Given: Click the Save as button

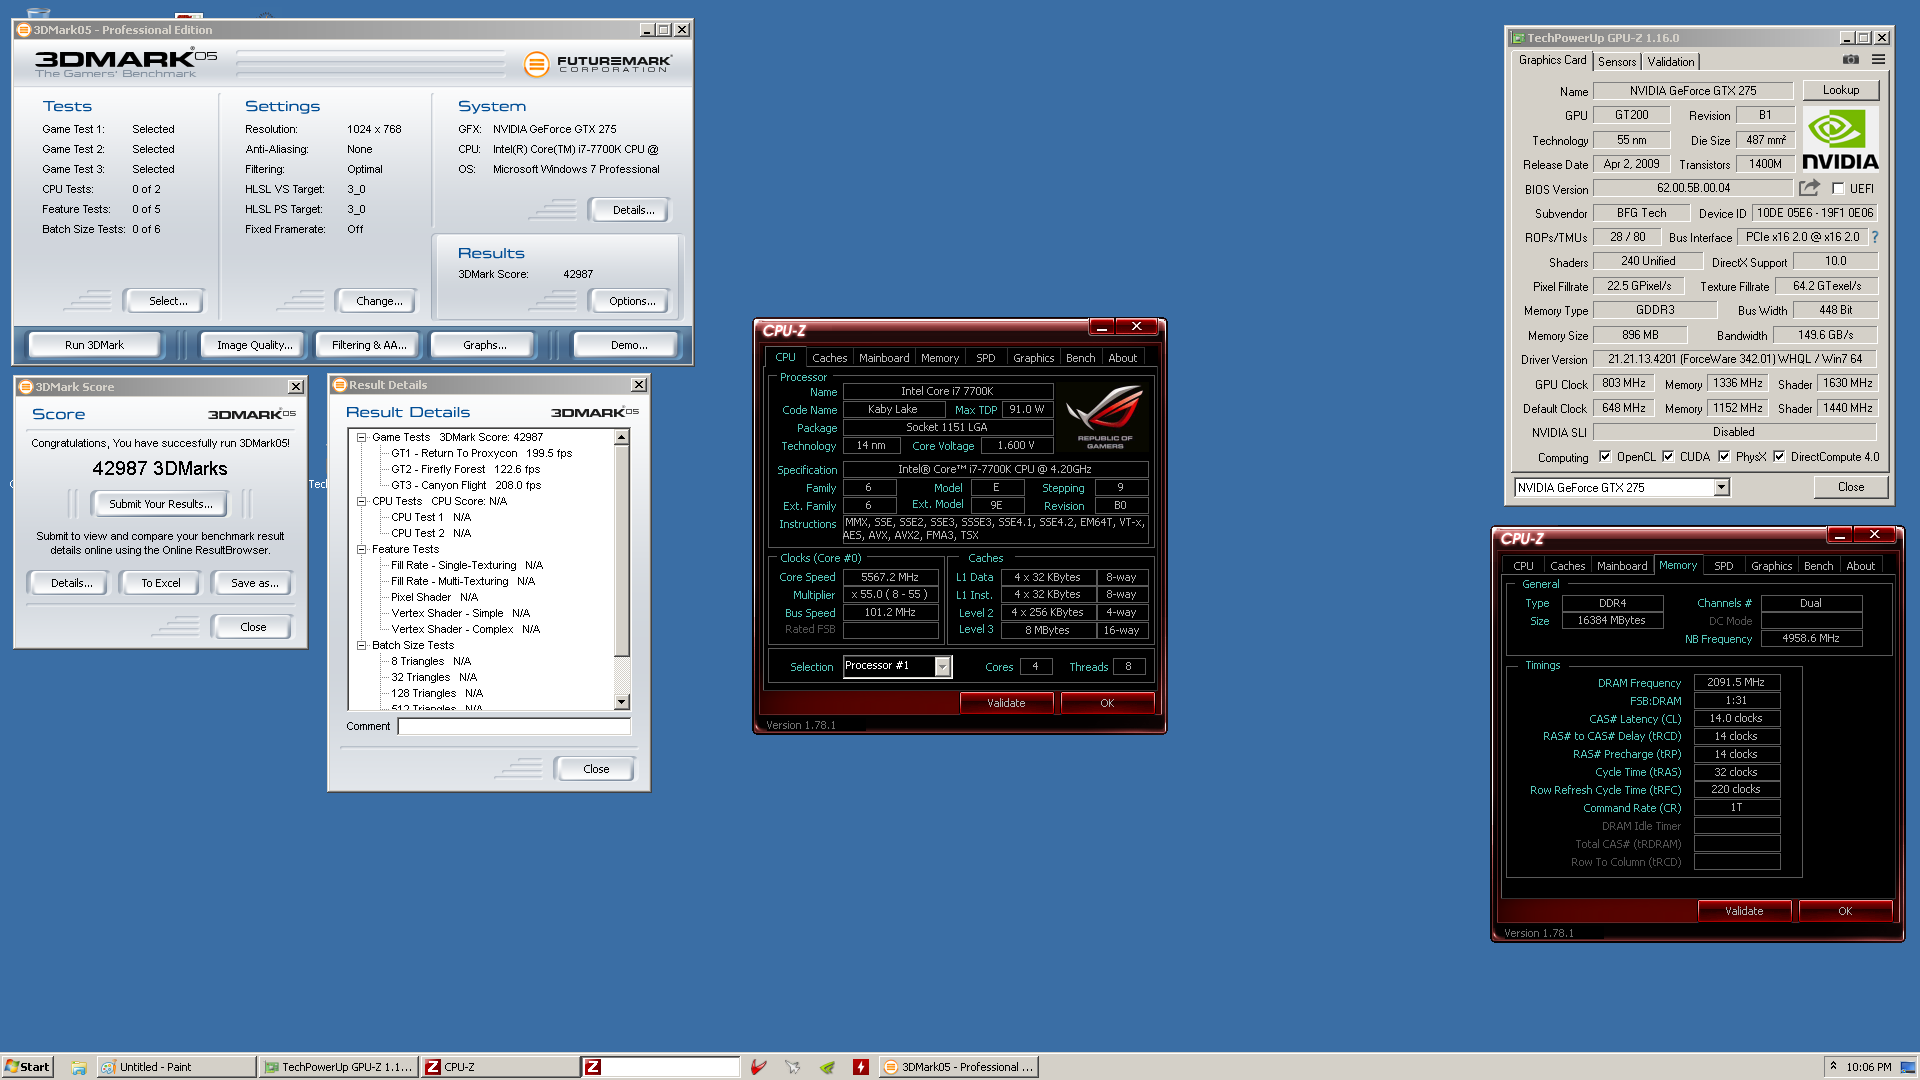Looking at the screenshot, I should pyautogui.click(x=254, y=583).
